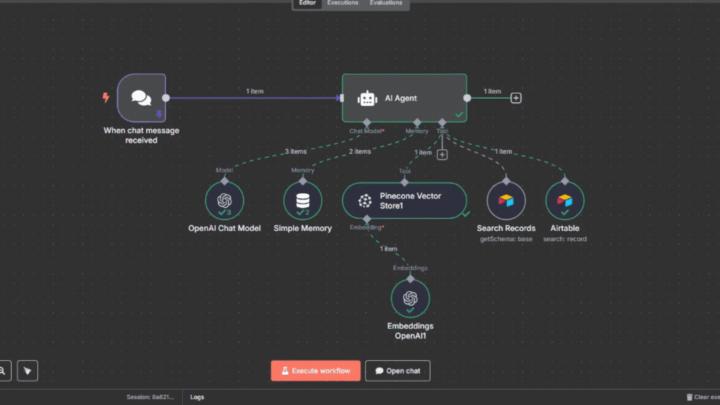Screen dimensions: 720x405
Task: Click AI Agent Chat Model connector diamond
Action: [x=366, y=123]
